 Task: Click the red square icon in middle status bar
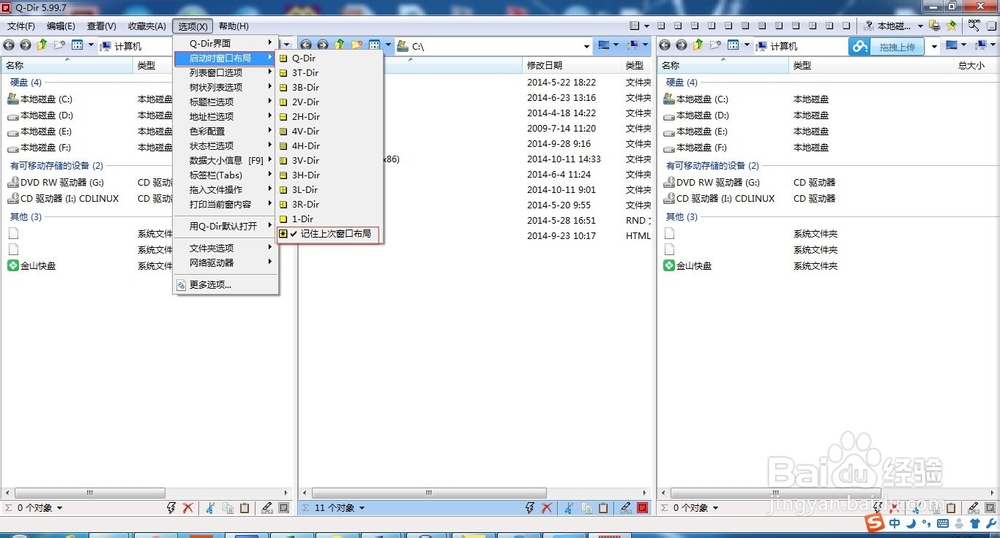pyautogui.click(x=642, y=508)
